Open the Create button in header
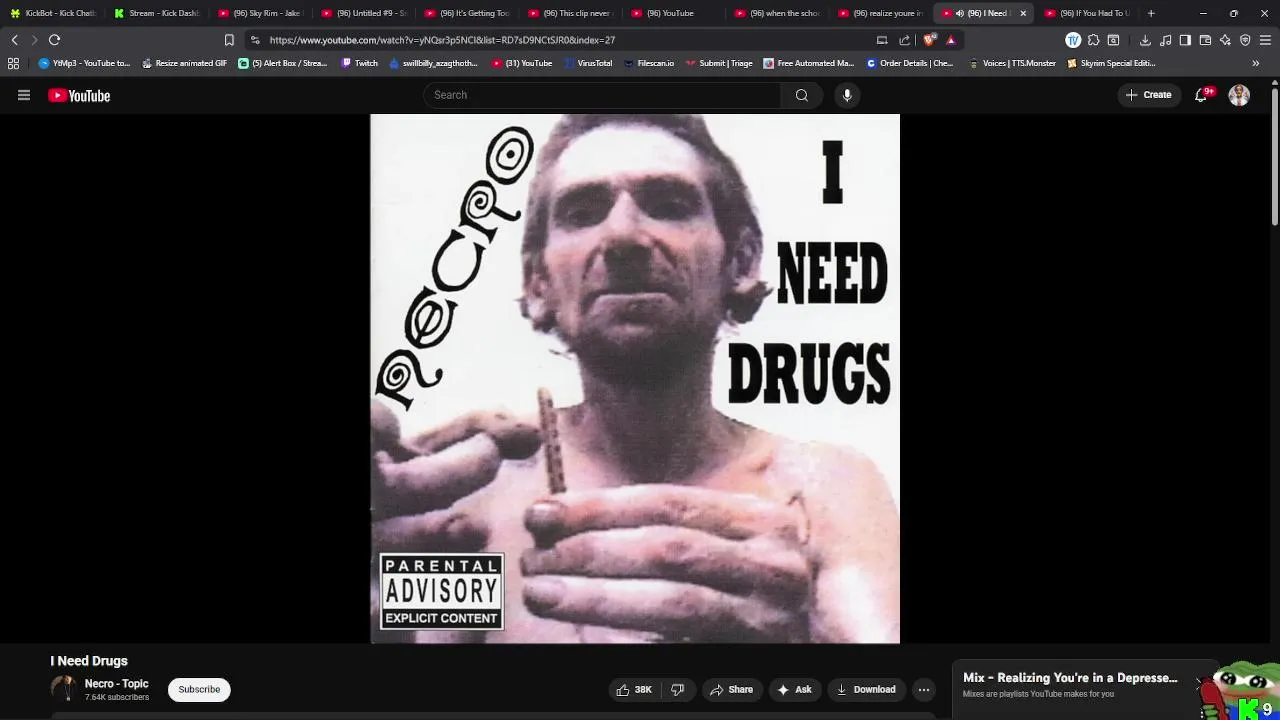Screen dimensions: 1280x720 point(1148,95)
